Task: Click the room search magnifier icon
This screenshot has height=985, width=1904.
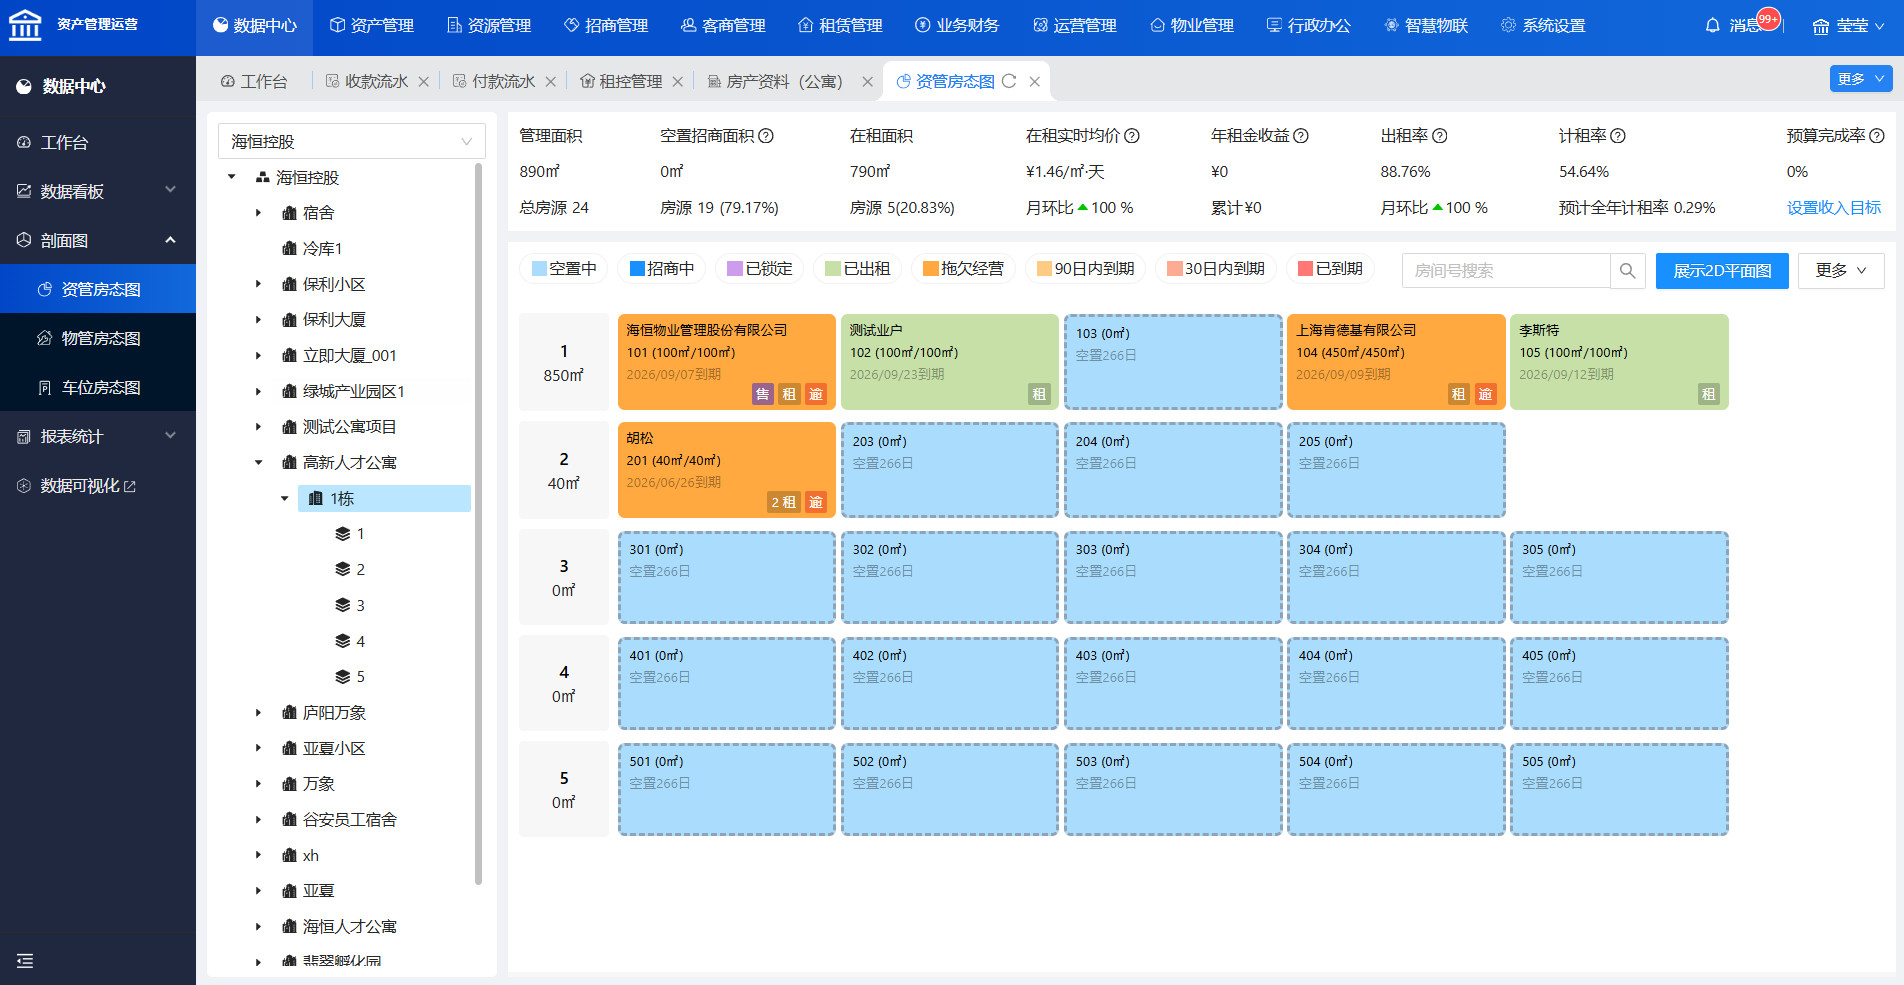Action: (1627, 271)
